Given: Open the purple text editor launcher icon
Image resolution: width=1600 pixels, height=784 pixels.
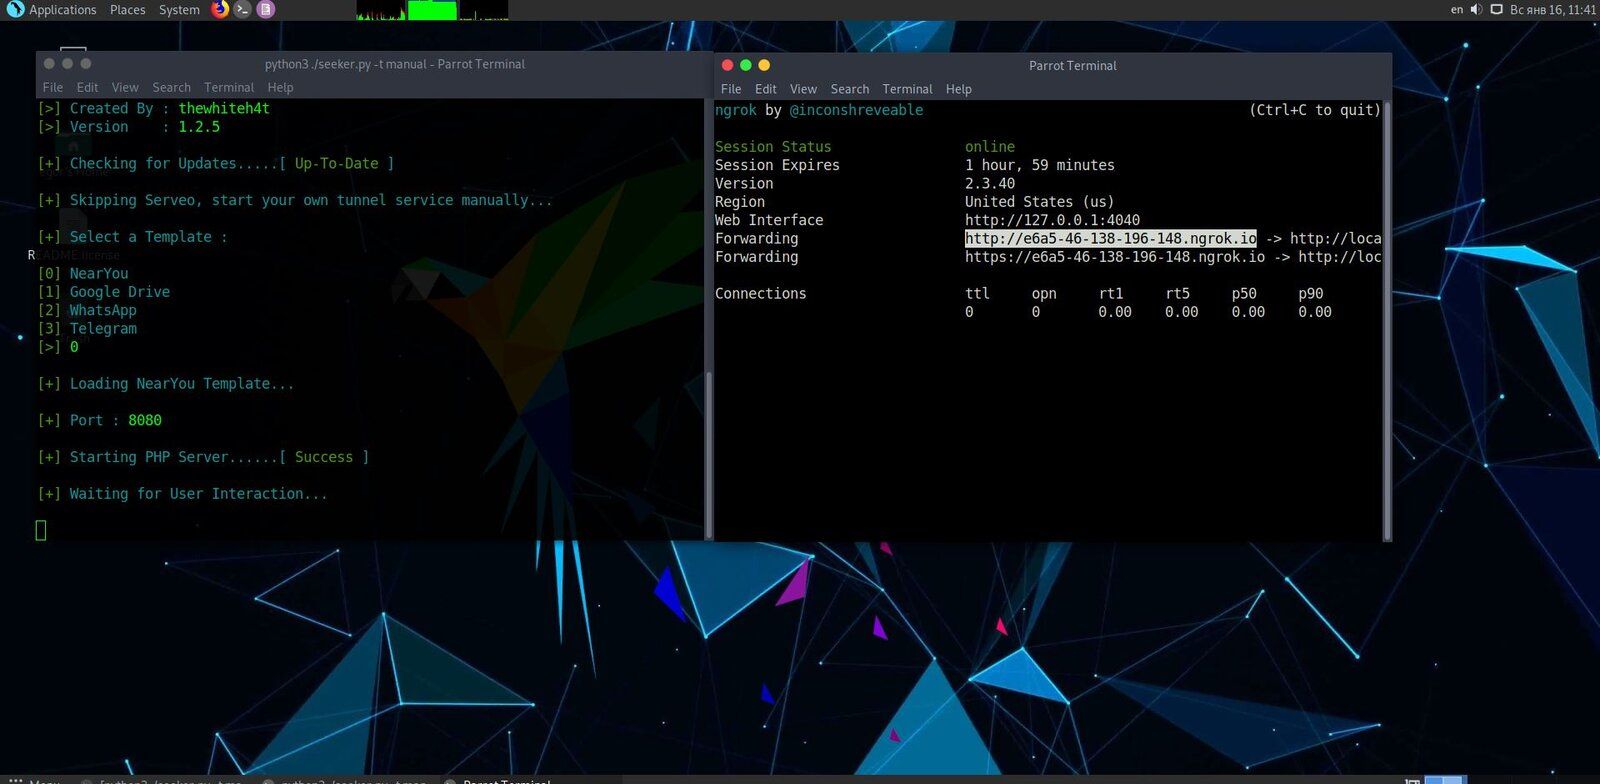Looking at the screenshot, I should [x=265, y=10].
